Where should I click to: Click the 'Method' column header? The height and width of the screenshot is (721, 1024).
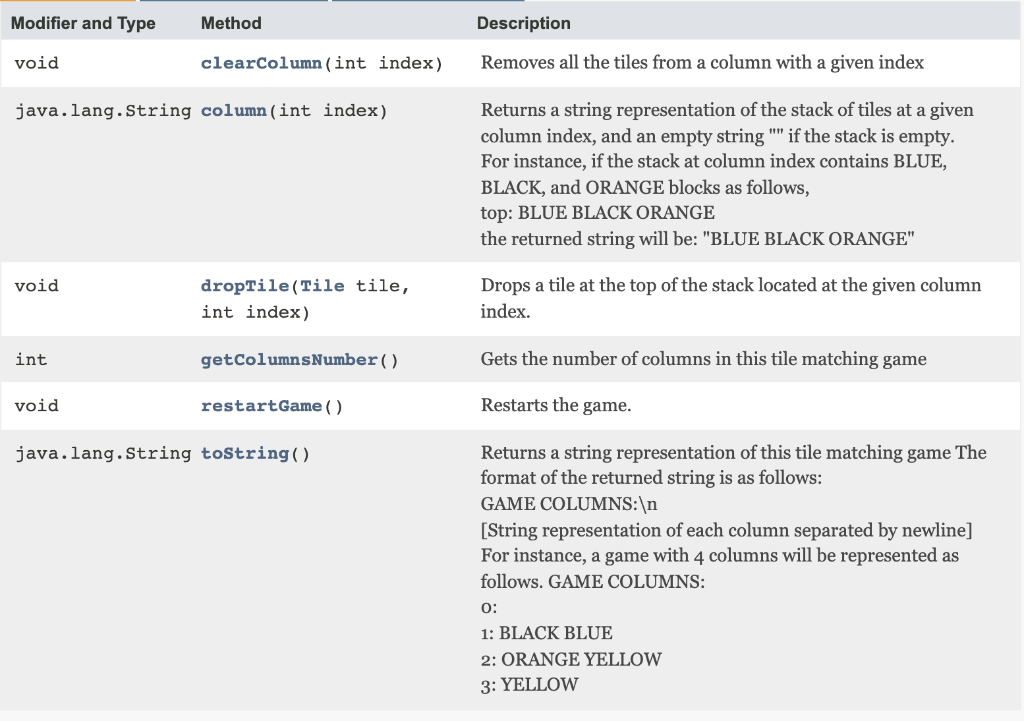coord(231,24)
